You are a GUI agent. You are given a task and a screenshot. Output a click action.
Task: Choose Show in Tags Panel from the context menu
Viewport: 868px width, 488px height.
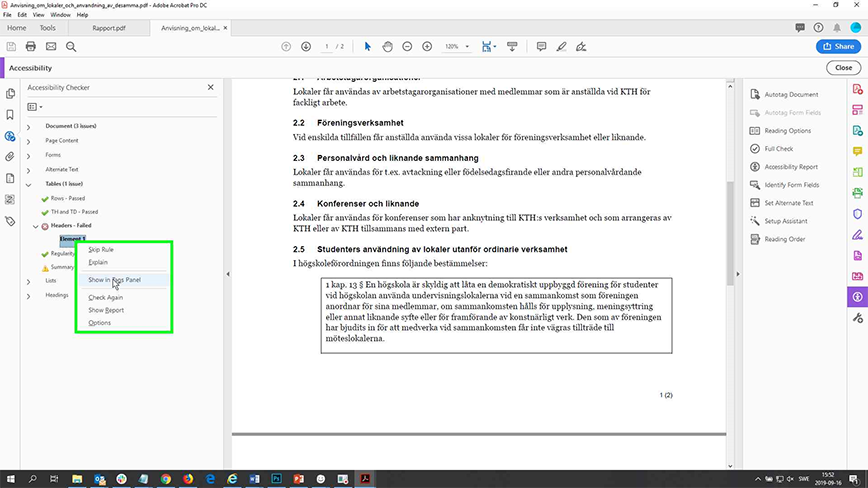tap(114, 280)
